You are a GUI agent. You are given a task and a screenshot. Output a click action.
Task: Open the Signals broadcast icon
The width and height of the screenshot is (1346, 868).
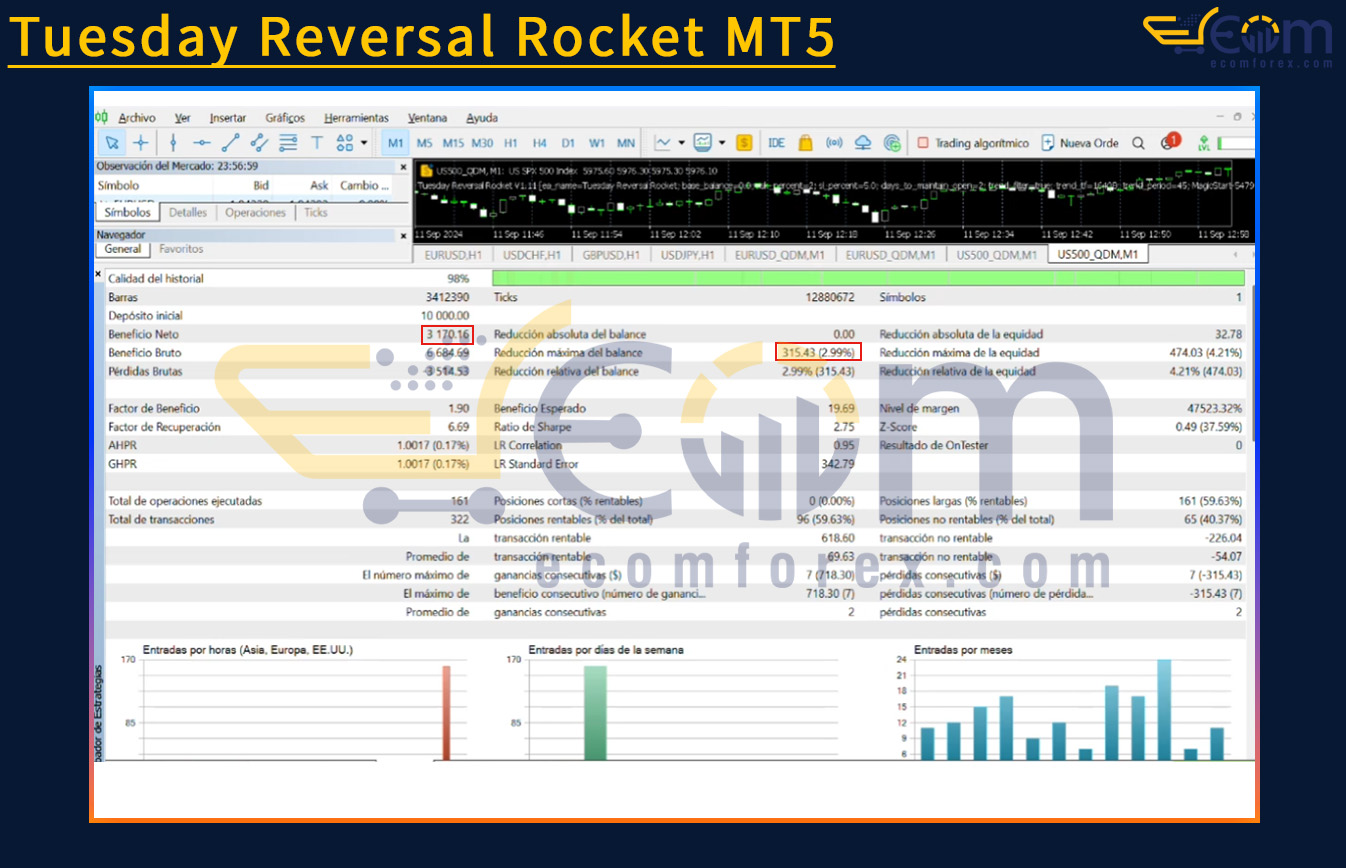(835, 143)
